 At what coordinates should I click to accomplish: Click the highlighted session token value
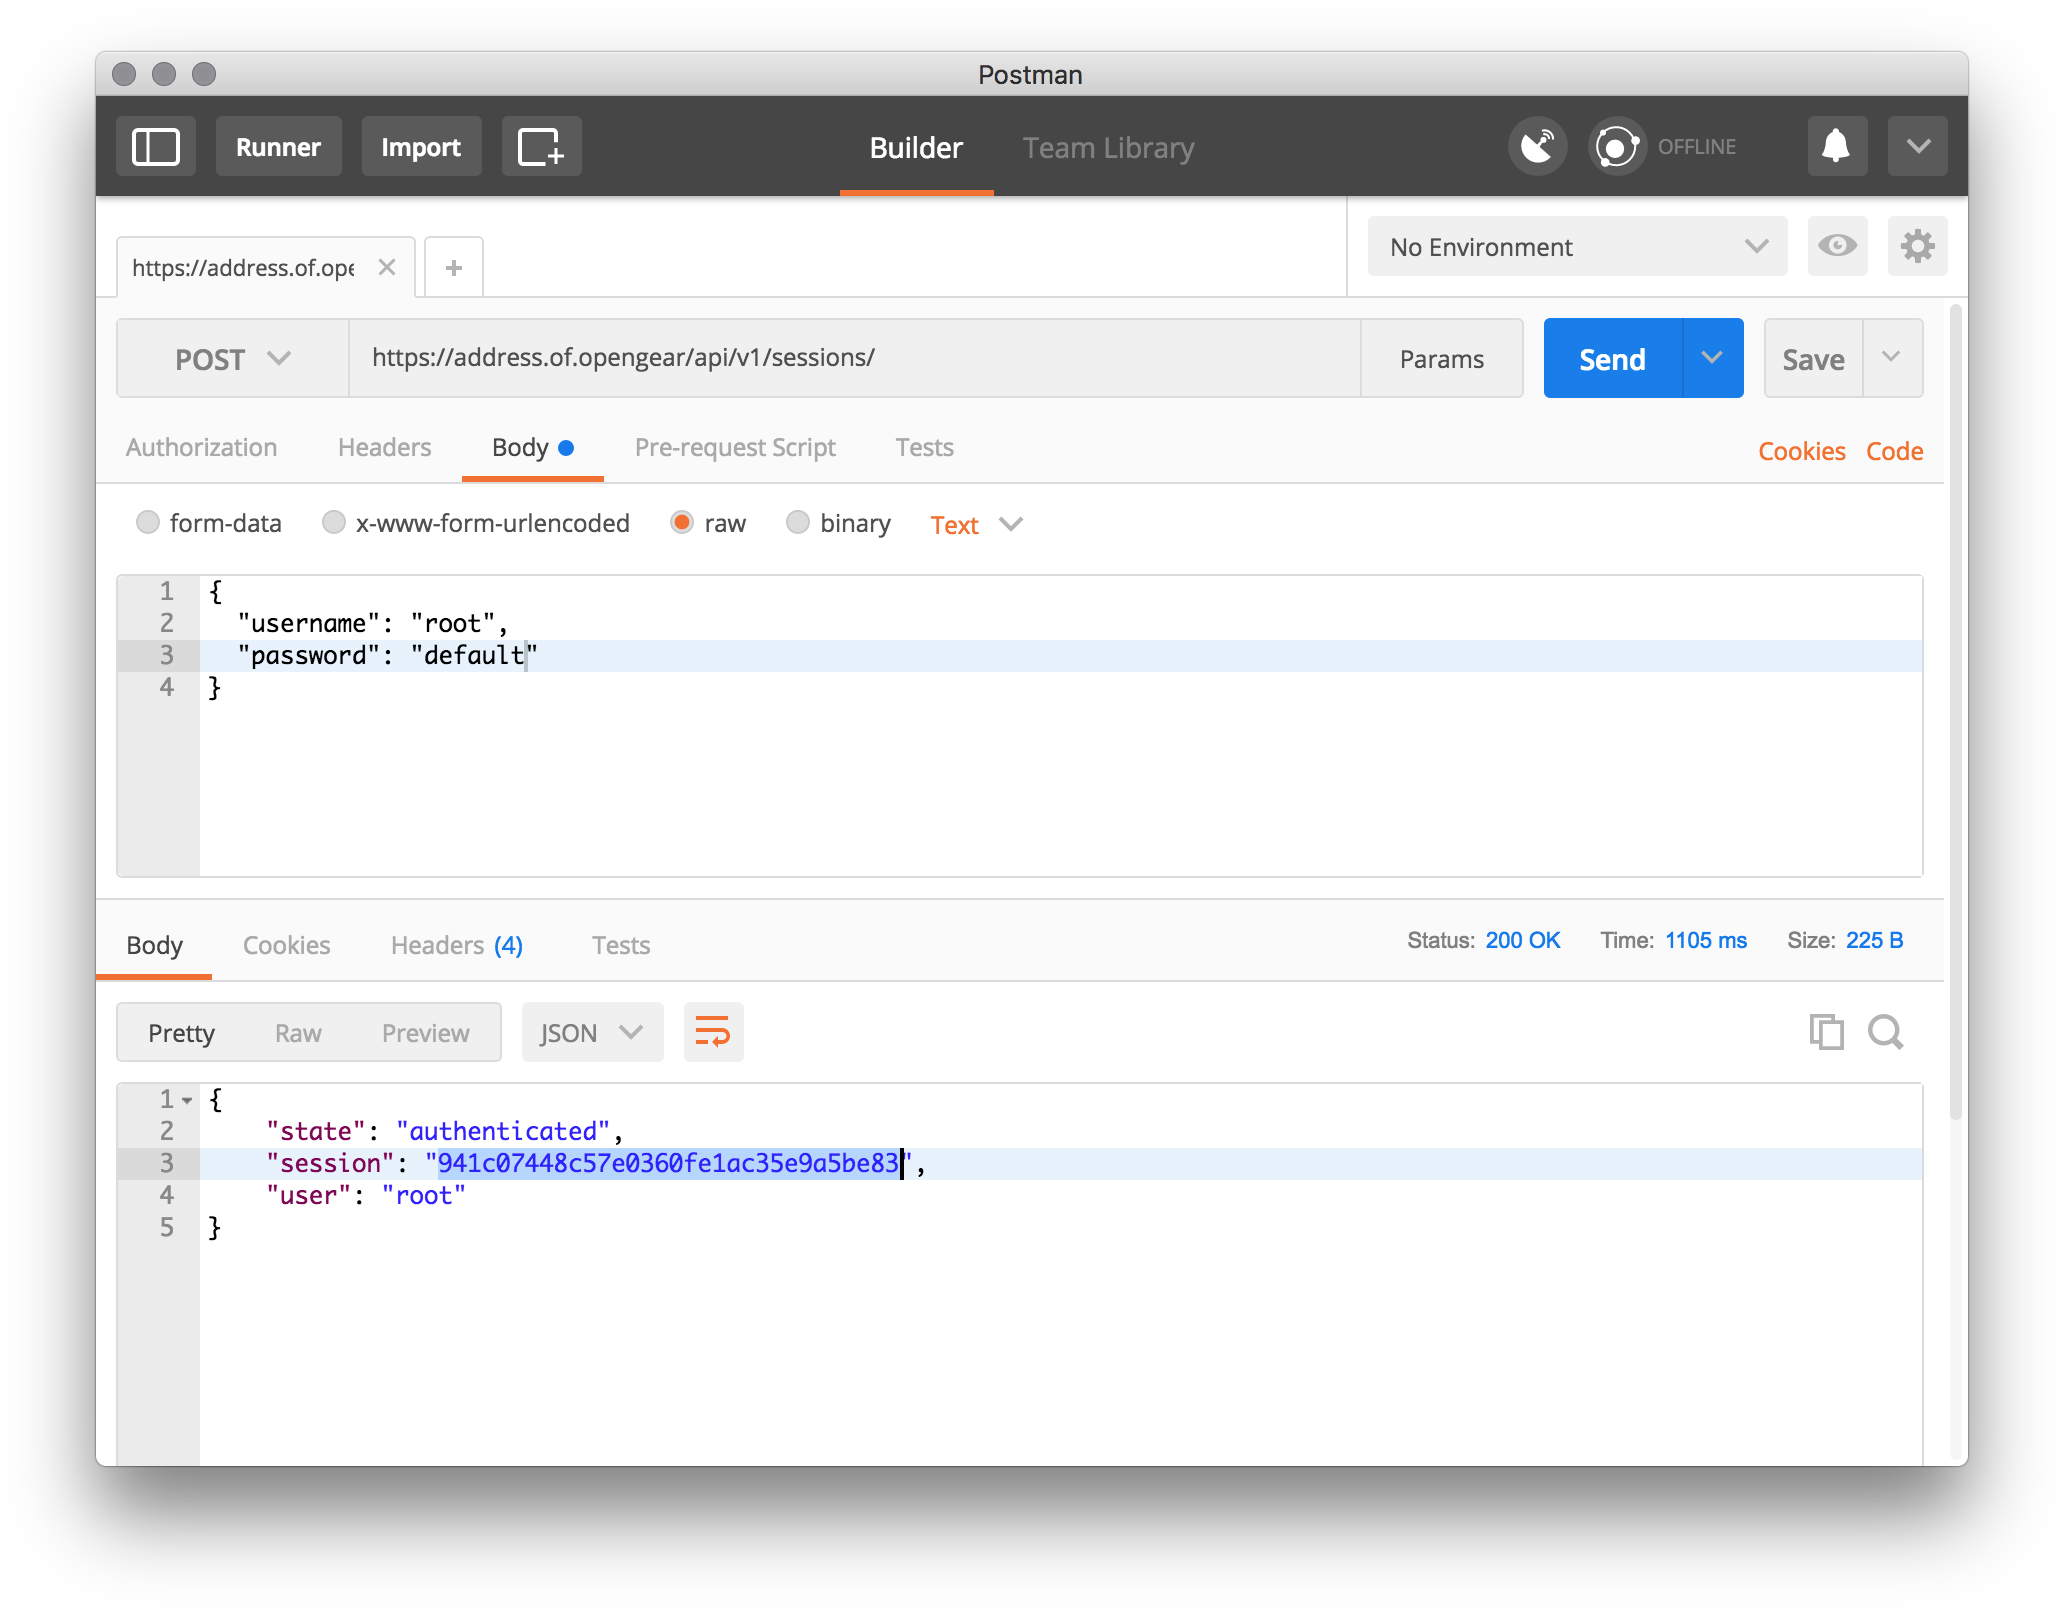coord(668,1163)
